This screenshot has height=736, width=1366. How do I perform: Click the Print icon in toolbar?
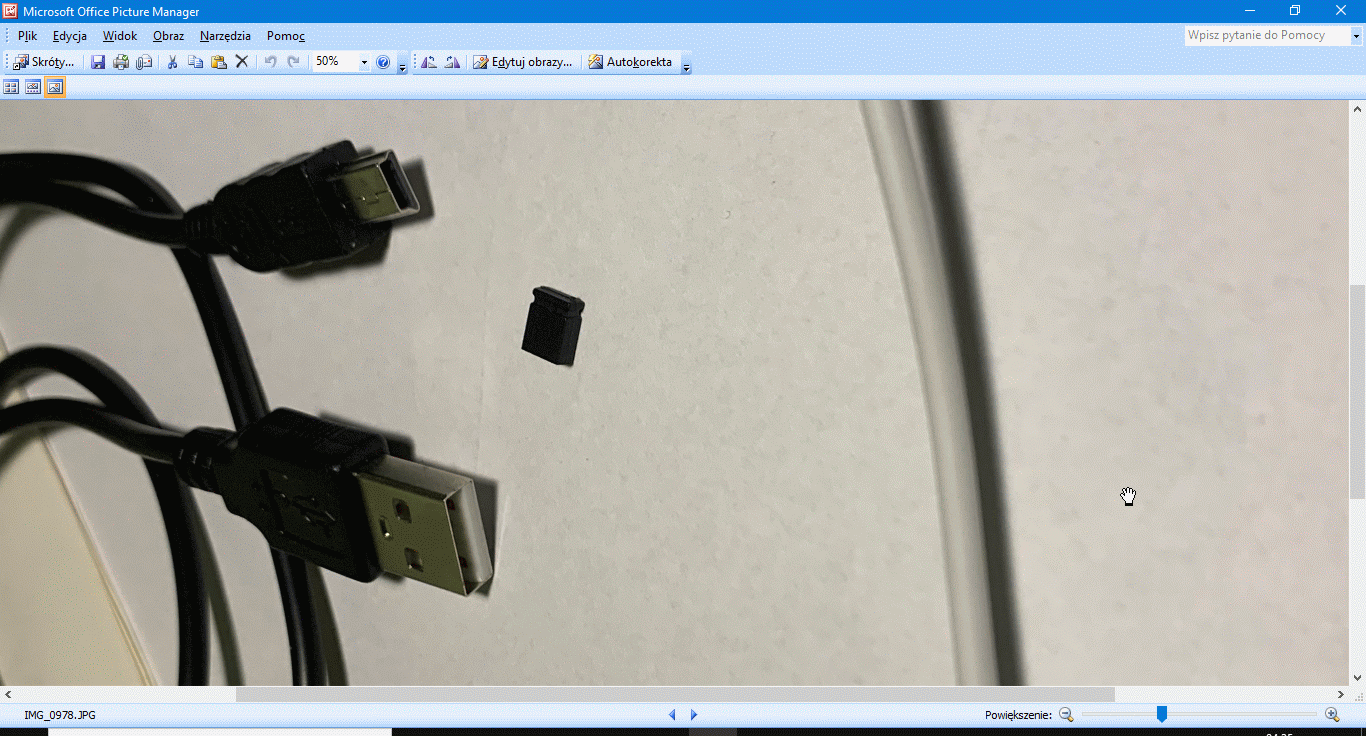click(121, 62)
